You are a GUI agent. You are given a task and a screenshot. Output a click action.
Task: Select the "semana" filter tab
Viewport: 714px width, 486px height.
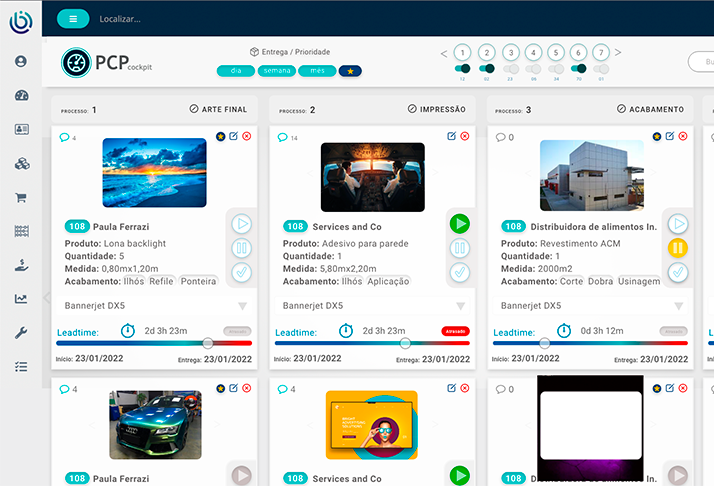coord(277,71)
